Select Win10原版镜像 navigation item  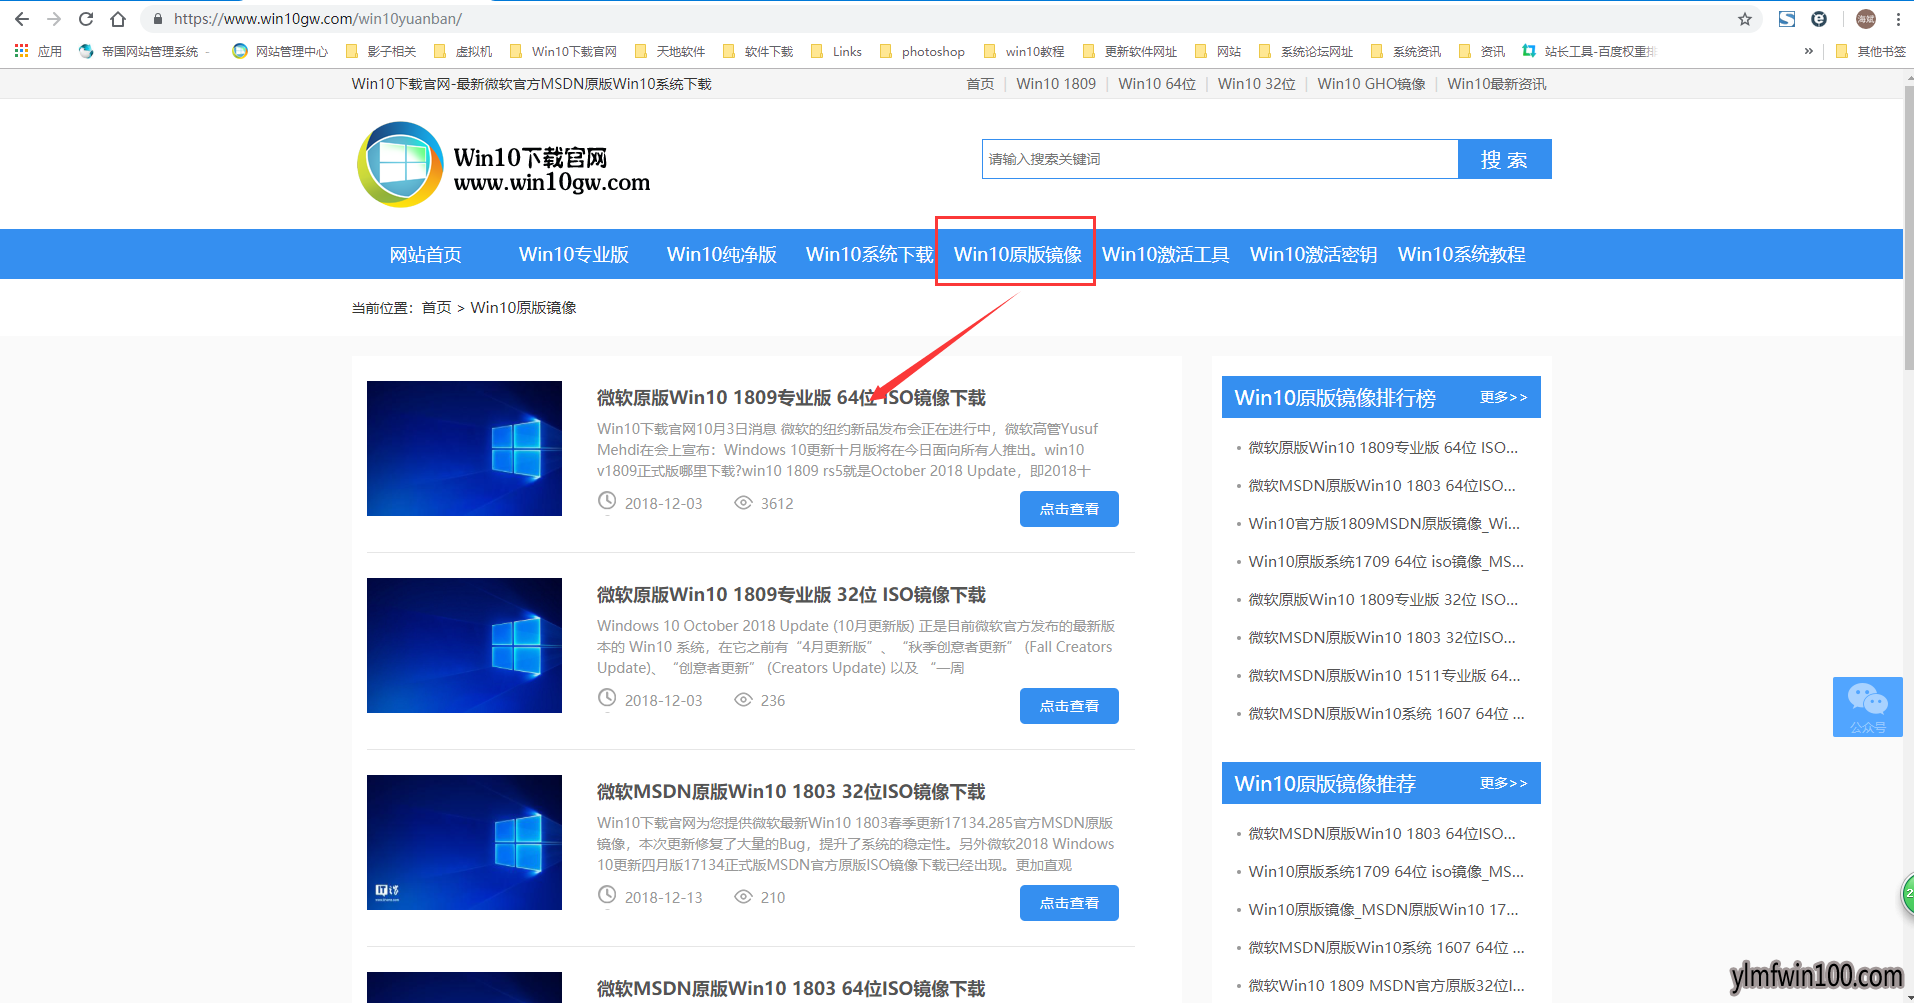[1018, 254]
